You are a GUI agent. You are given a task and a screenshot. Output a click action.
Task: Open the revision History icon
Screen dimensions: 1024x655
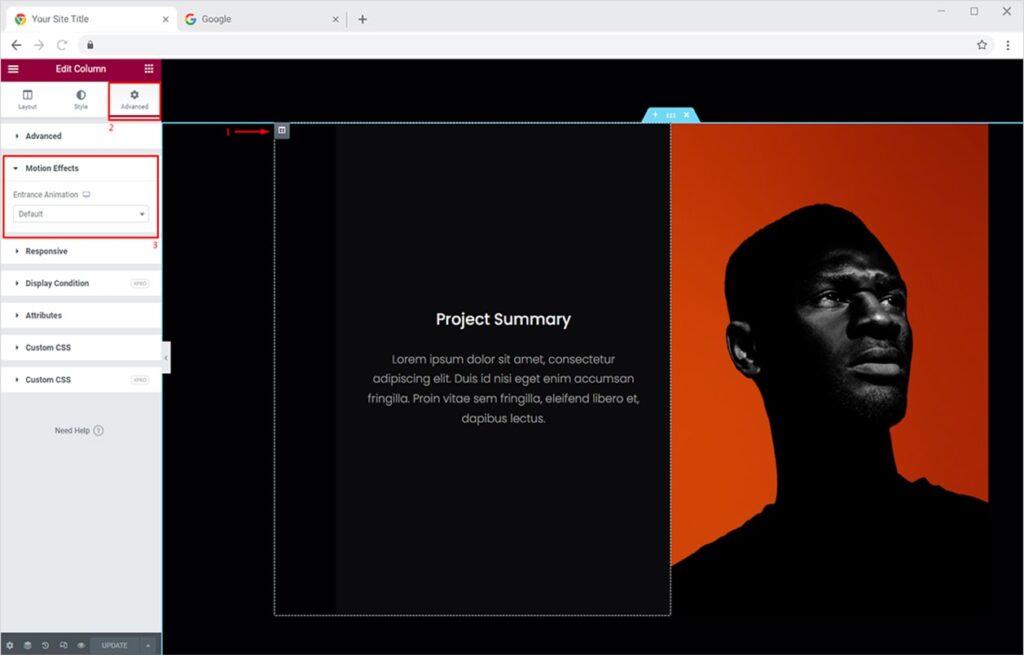click(x=46, y=645)
